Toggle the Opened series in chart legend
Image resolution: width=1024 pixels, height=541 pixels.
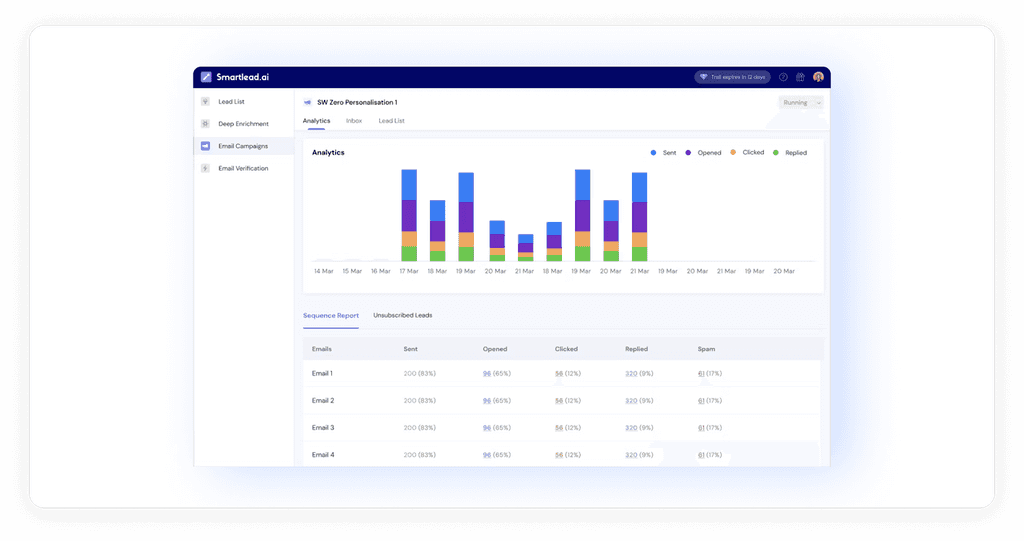[x=703, y=153]
